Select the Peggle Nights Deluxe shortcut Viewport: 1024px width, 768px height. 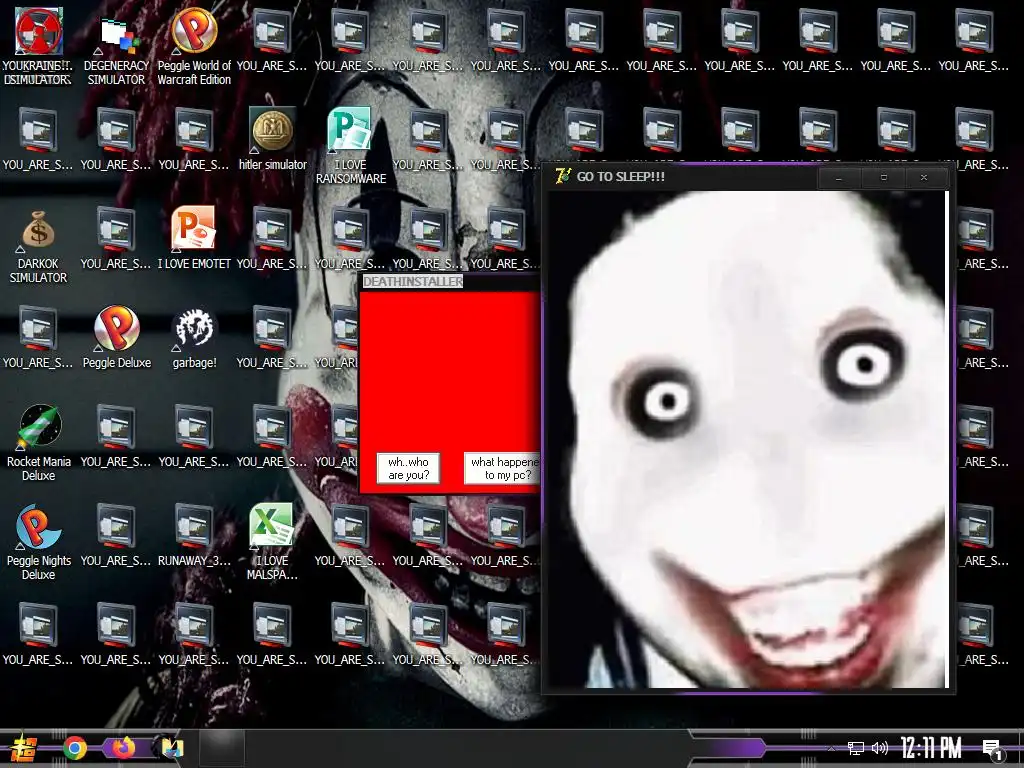click(39, 542)
